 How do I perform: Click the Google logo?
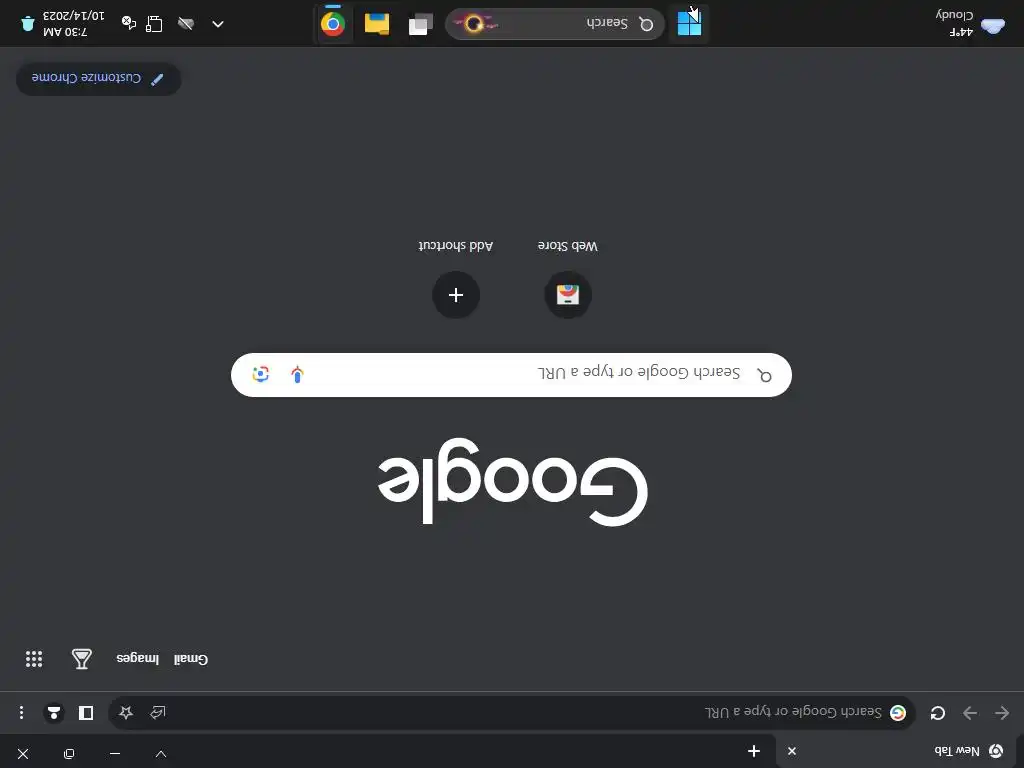(513, 482)
